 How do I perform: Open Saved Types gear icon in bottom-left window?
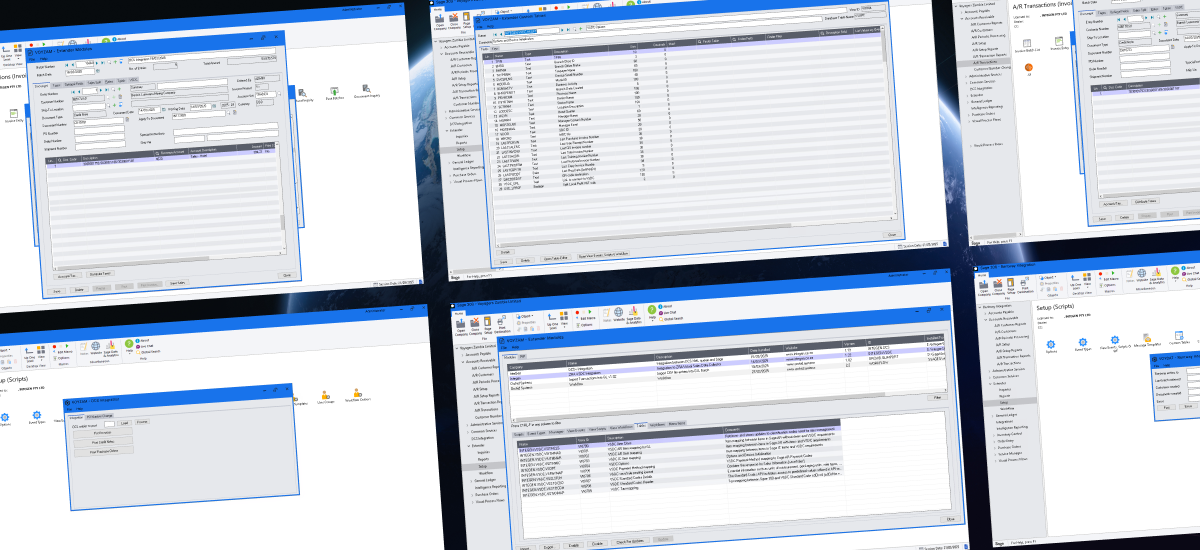coord(36,417)
